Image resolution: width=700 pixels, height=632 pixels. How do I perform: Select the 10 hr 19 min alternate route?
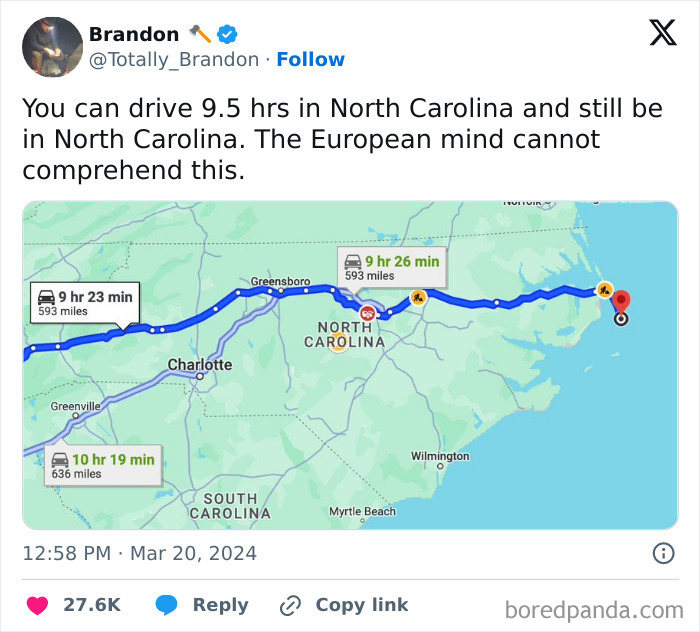[x=102, y=465]
